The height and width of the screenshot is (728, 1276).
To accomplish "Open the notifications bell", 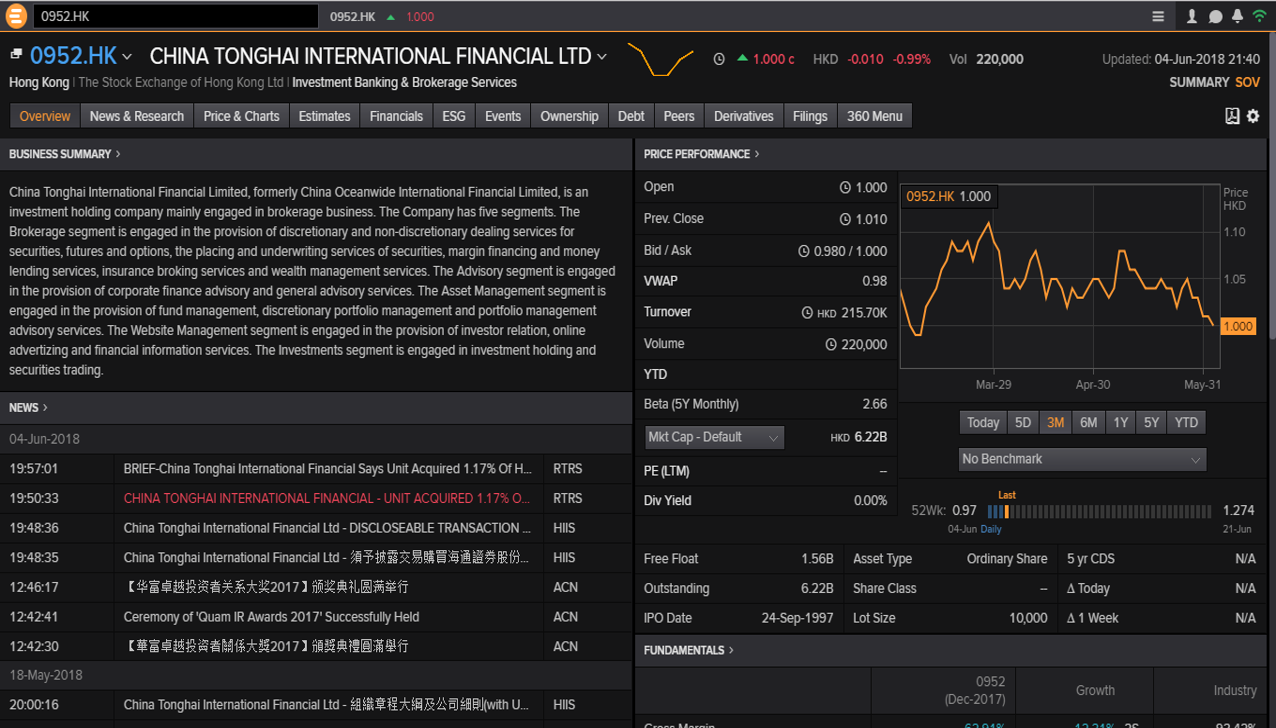I will coord(1237,17).
